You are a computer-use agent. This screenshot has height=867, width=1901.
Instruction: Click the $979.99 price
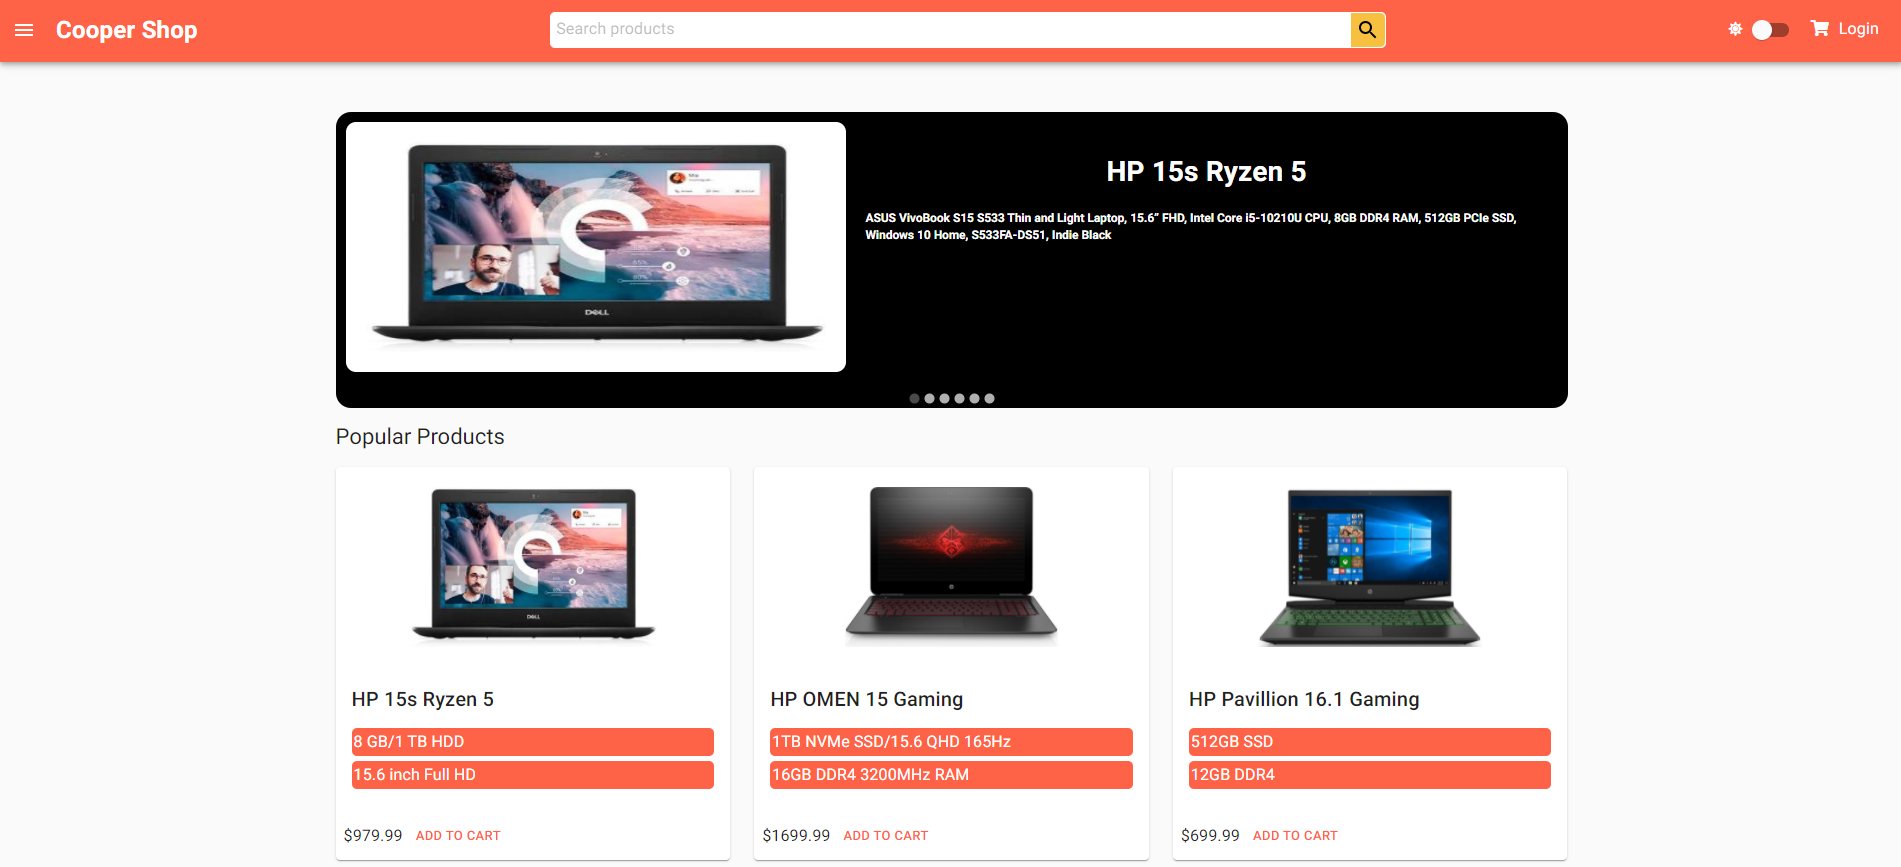pyautogui.click(x=373, y=836)
